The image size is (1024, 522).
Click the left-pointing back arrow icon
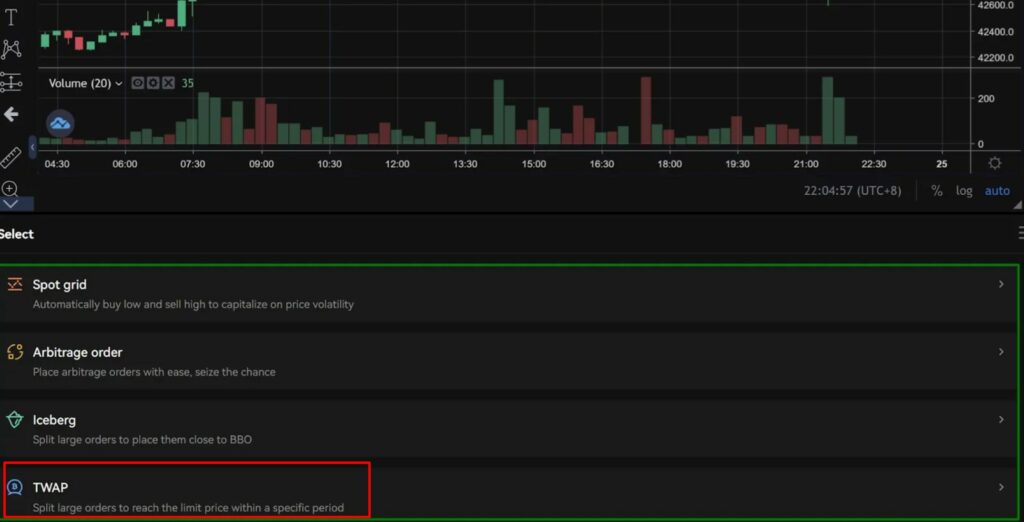(11, 115)
